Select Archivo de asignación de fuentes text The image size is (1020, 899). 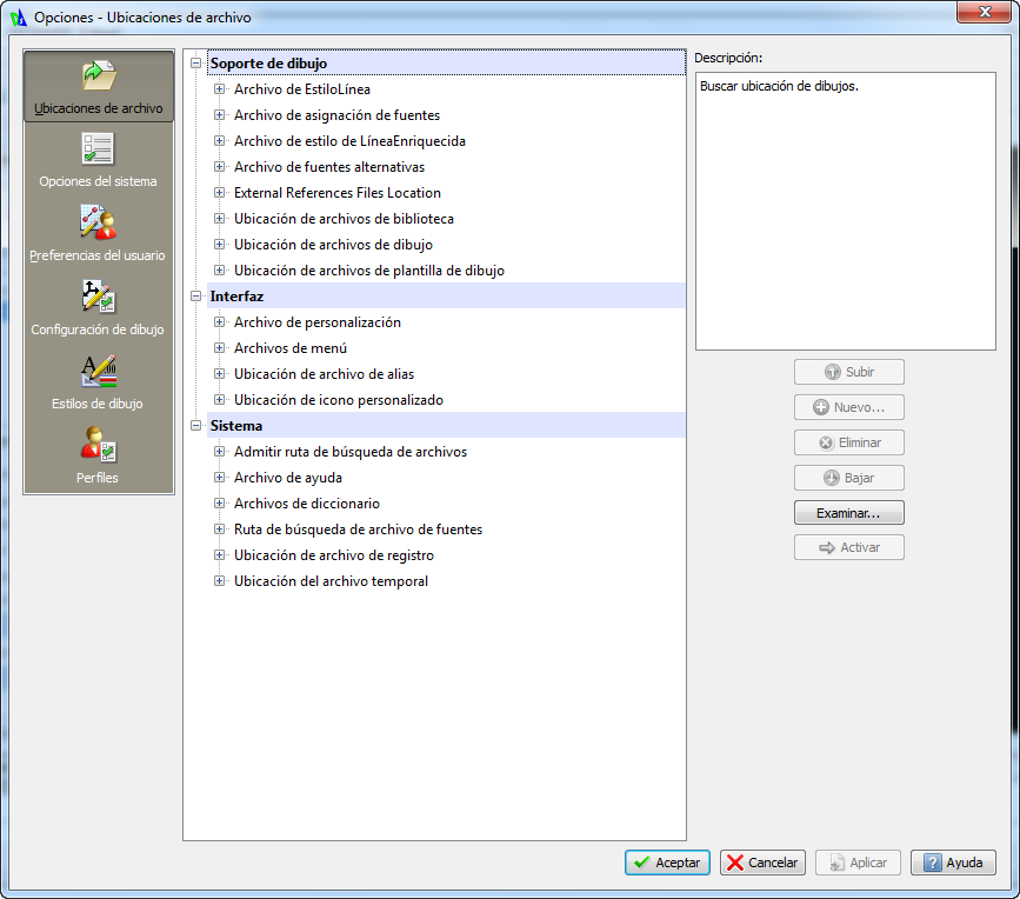337,115
